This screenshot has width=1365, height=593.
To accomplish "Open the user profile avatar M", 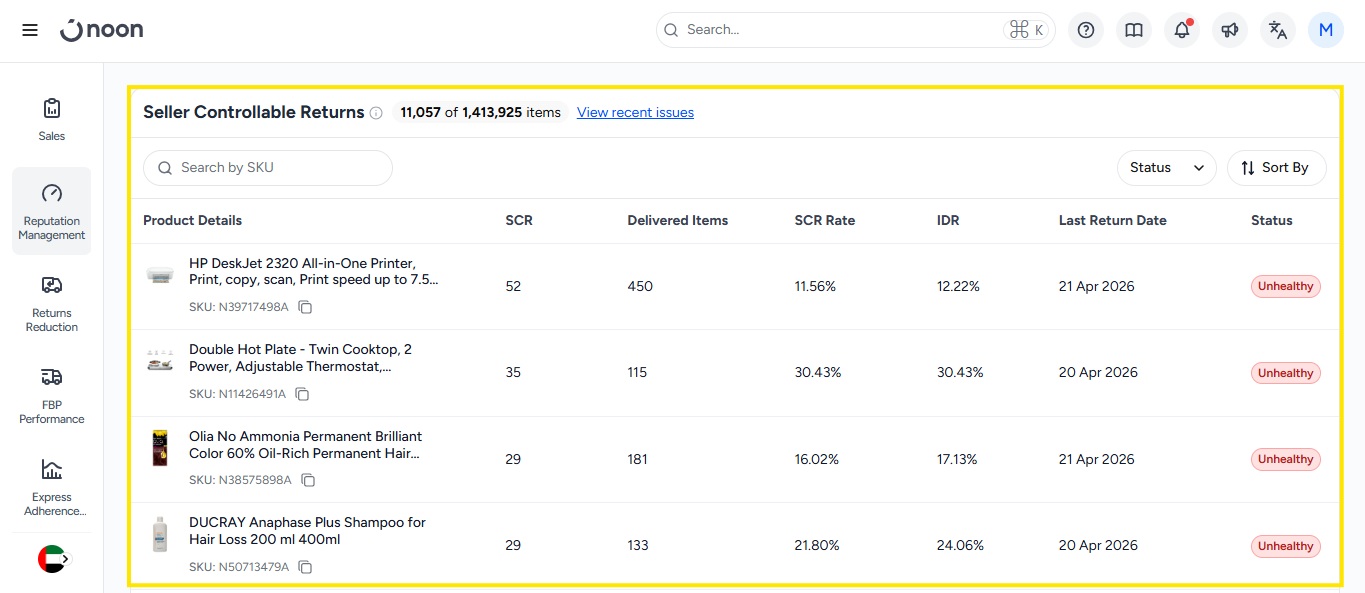I will point(1326,30).
